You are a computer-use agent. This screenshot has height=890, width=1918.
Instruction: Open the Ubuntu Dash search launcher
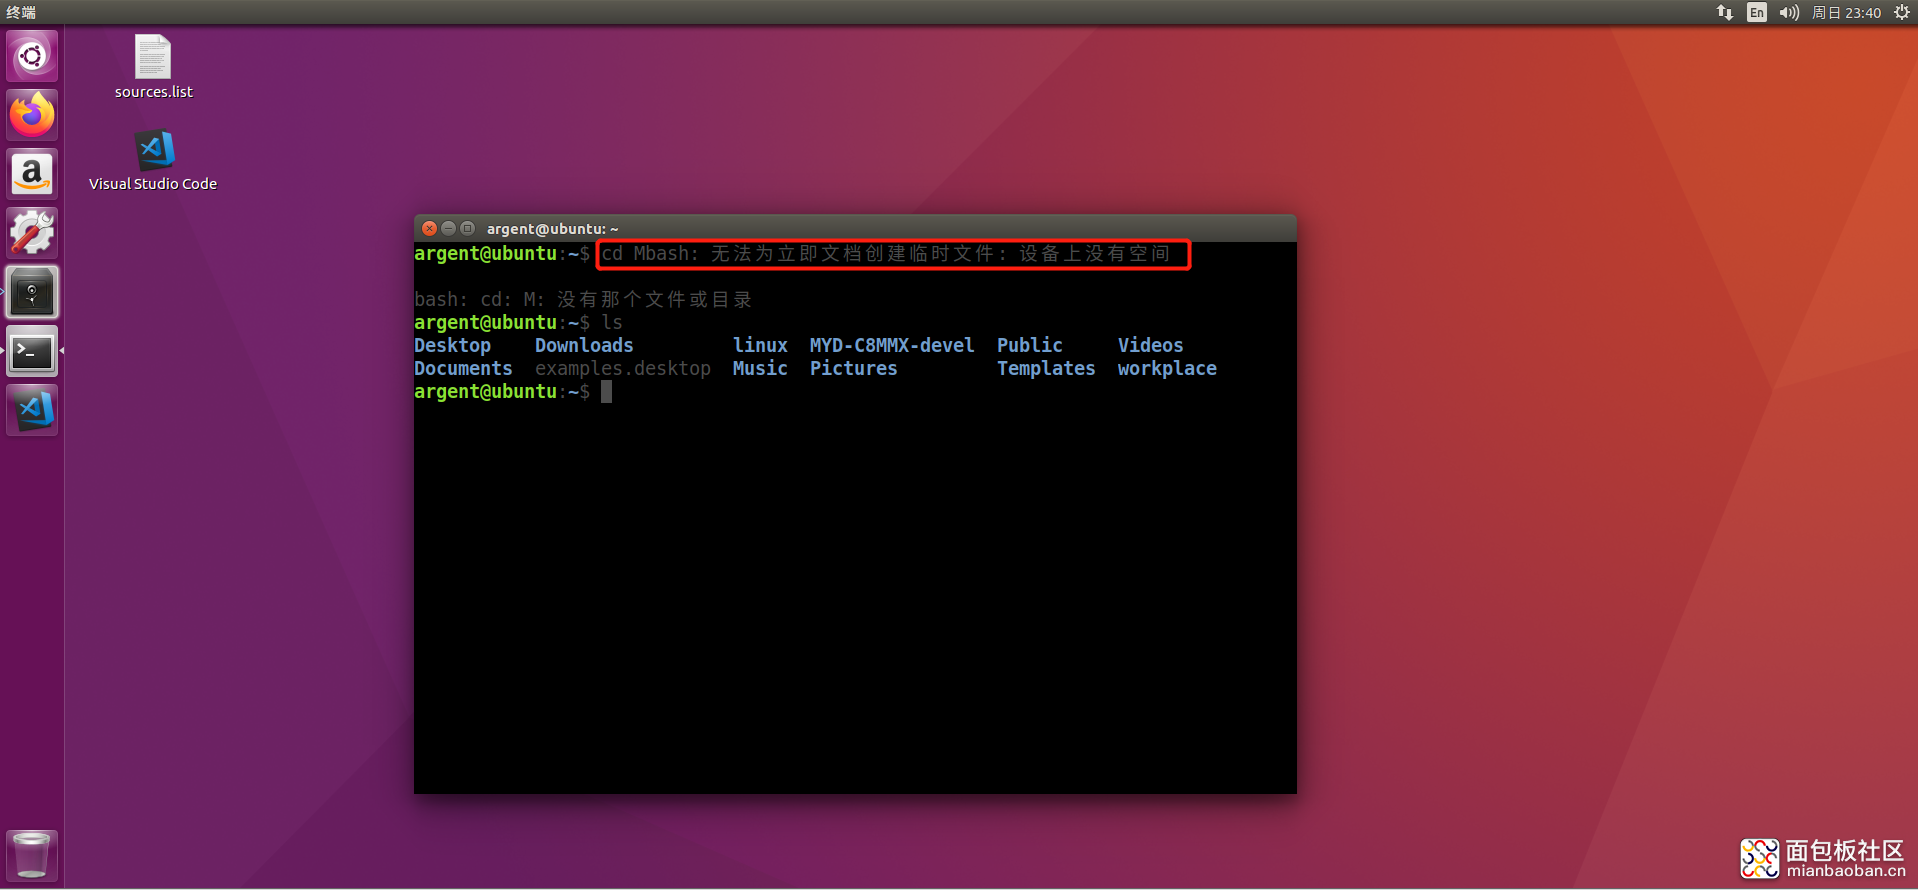pos(32,56)
